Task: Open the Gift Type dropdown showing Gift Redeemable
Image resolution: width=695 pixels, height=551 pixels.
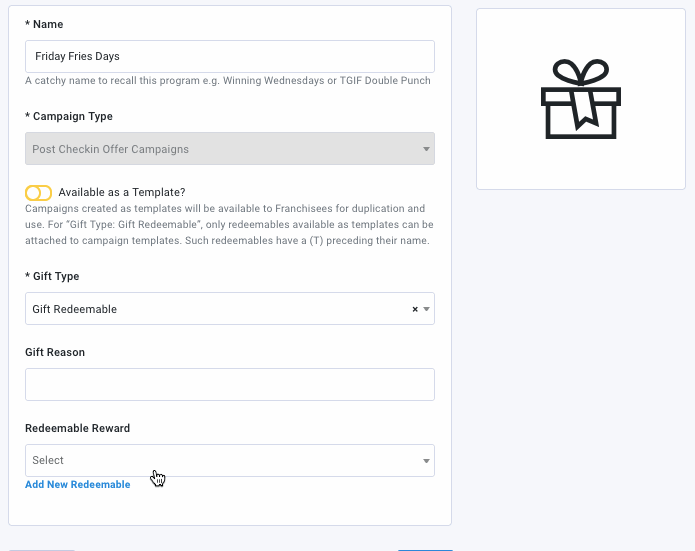Action: click(230, 309)
